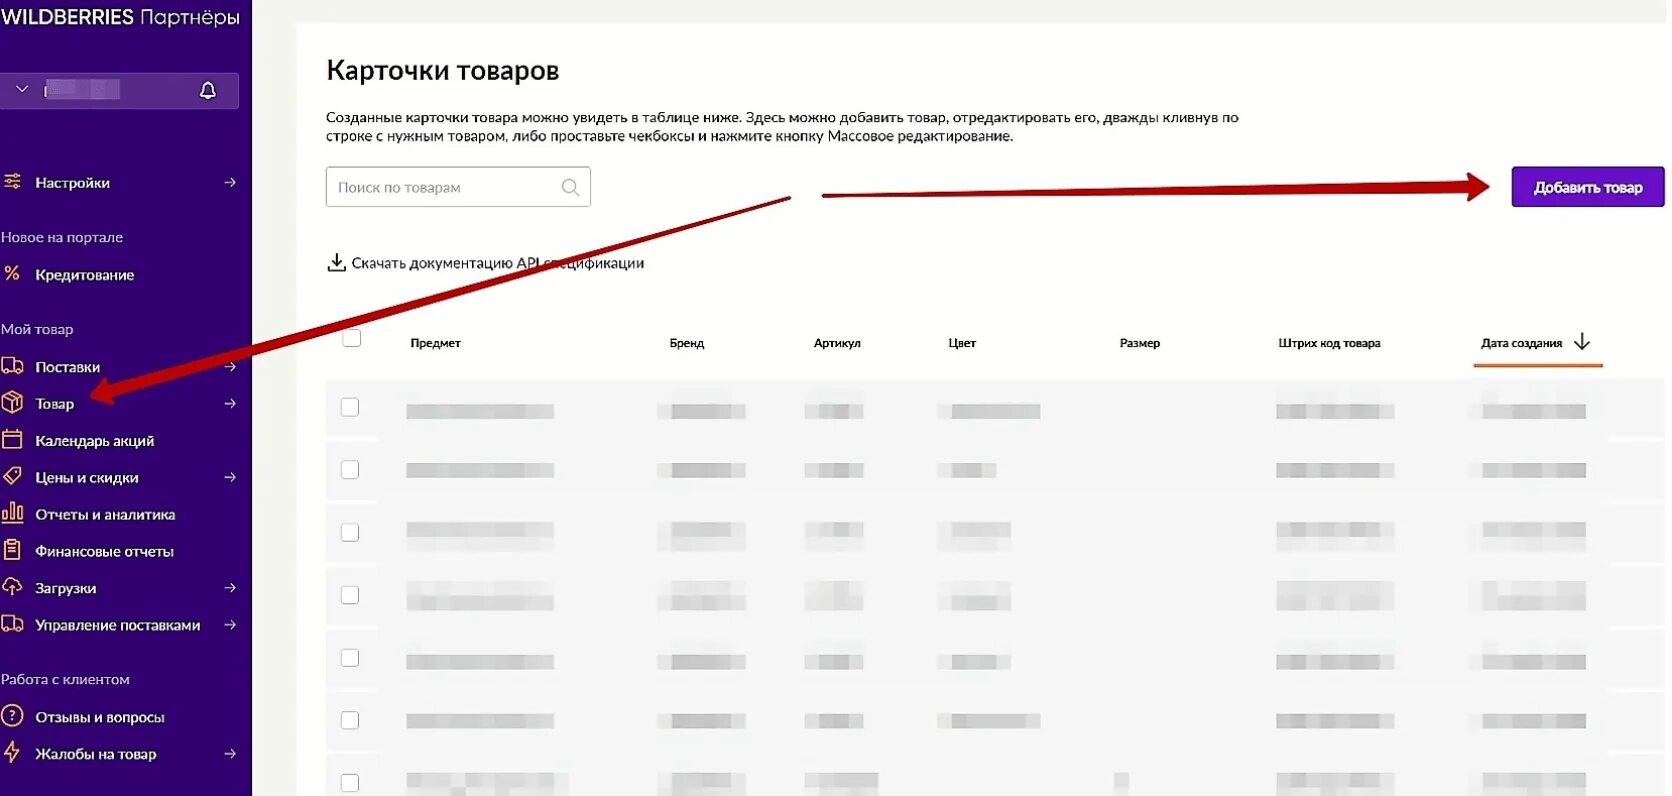Screen dimensions: 1672x796
Task: Expand the Управление поставками arrow
Action: [x=230, y=625]
